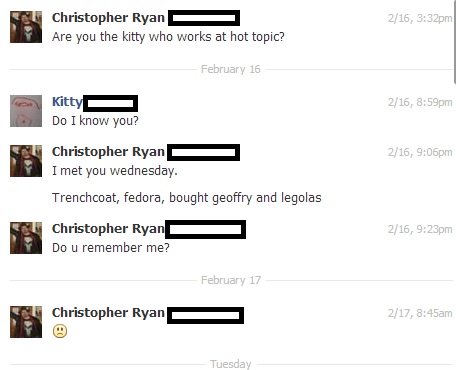
Task: Click the conversation scrollbar thumb
Action: (x=455, y=42)
